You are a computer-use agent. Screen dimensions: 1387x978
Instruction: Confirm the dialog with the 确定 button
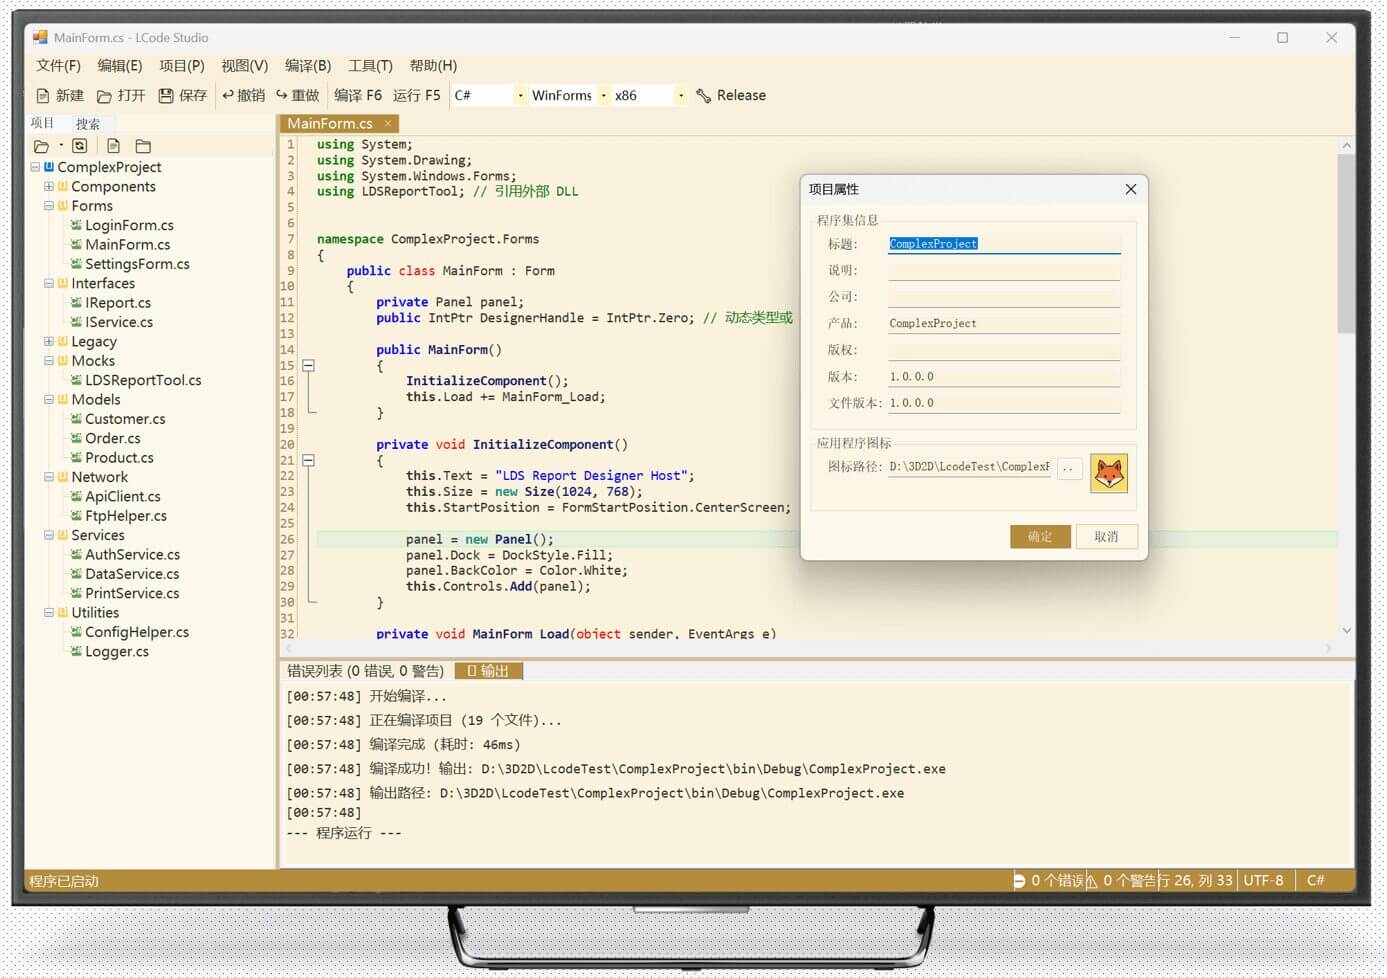(1040, 537)
